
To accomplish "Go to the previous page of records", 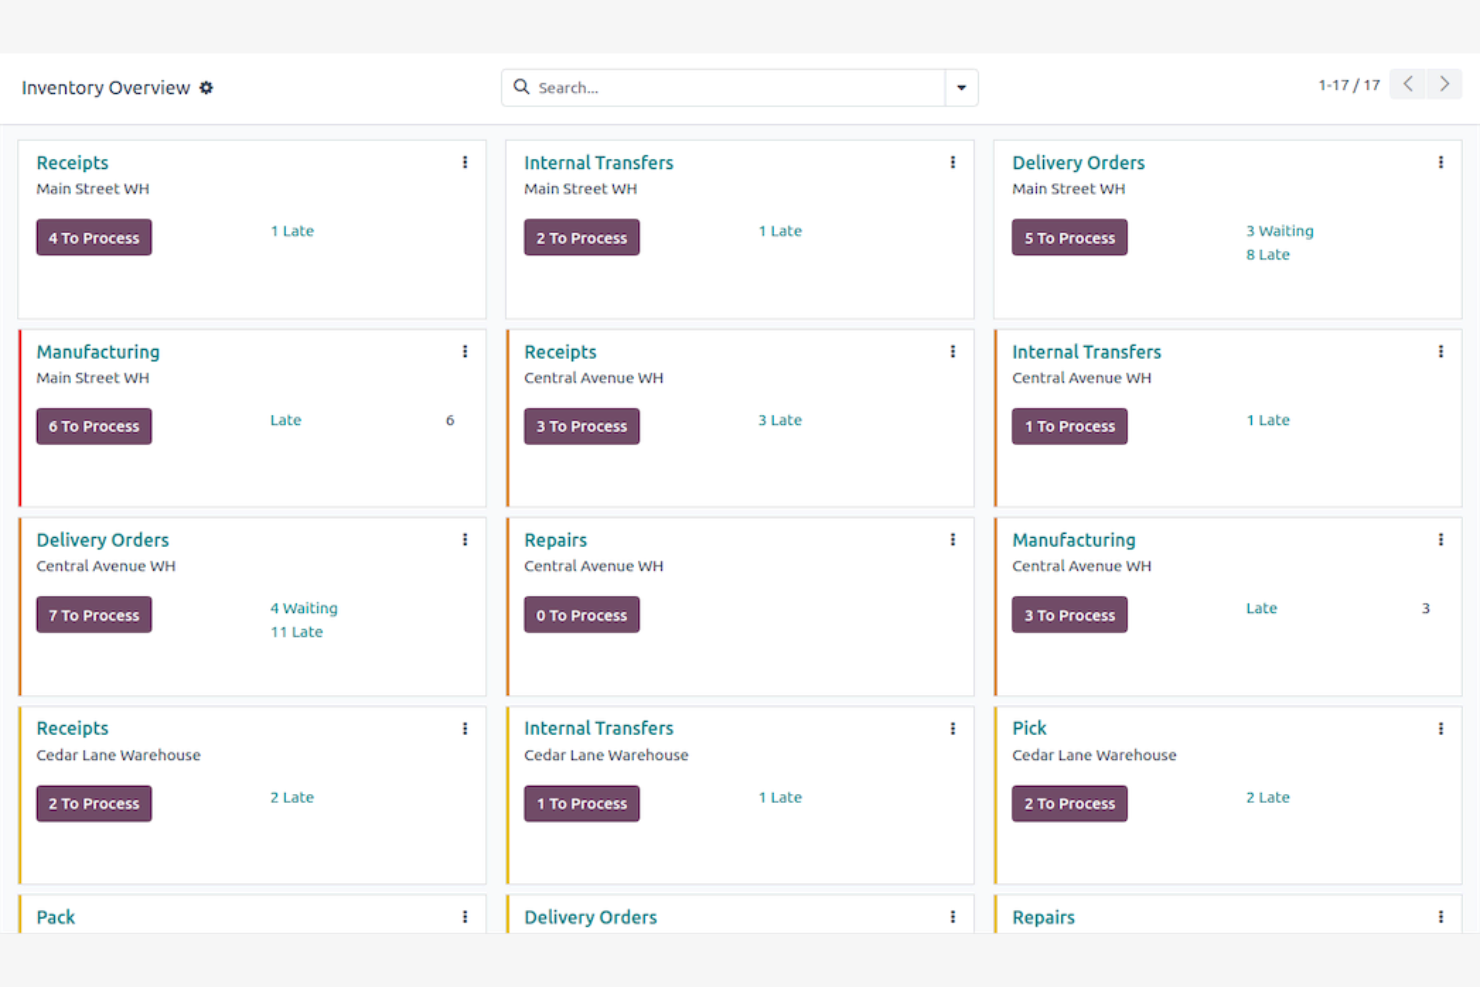I will [1408, 84].
